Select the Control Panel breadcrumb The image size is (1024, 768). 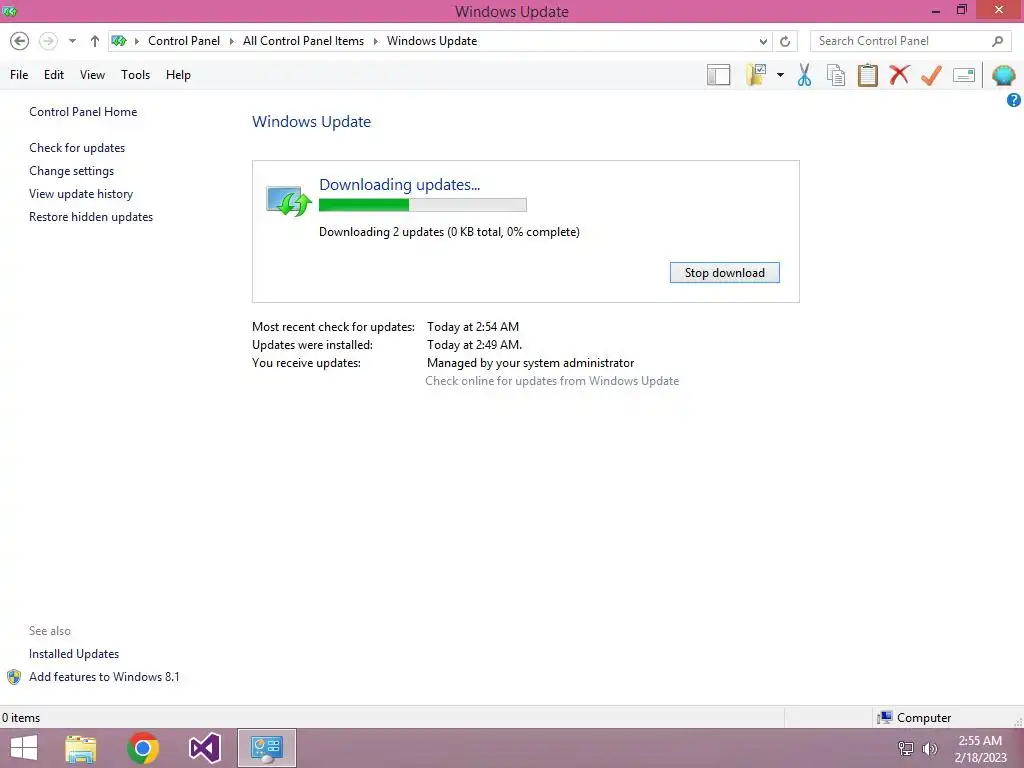pyautogui.click(x=184, y=41)
